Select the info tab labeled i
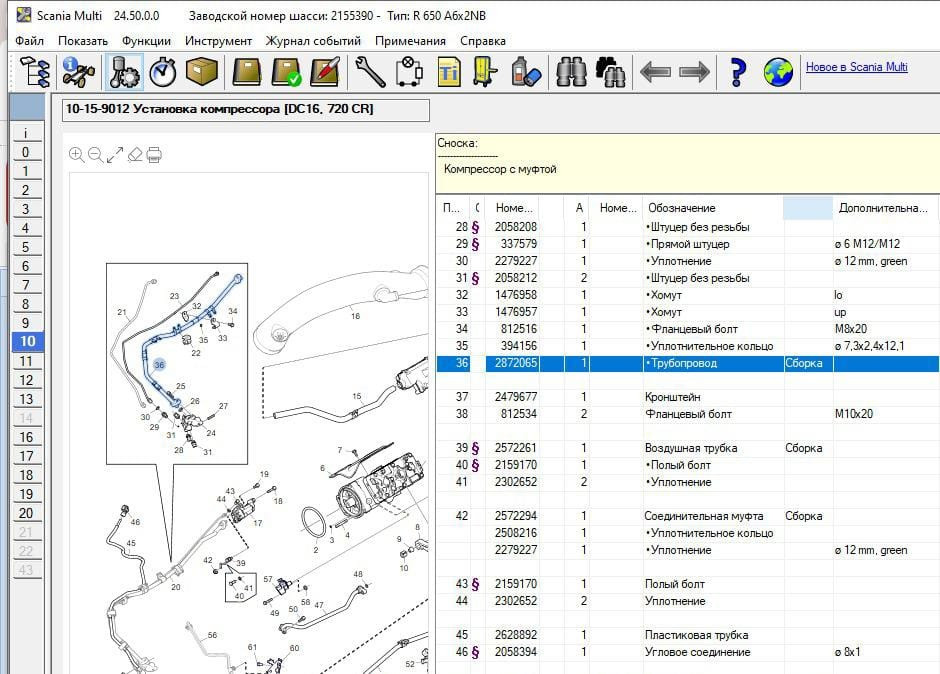The height and width of the screenshot is (674, 940). pos(26,133)
